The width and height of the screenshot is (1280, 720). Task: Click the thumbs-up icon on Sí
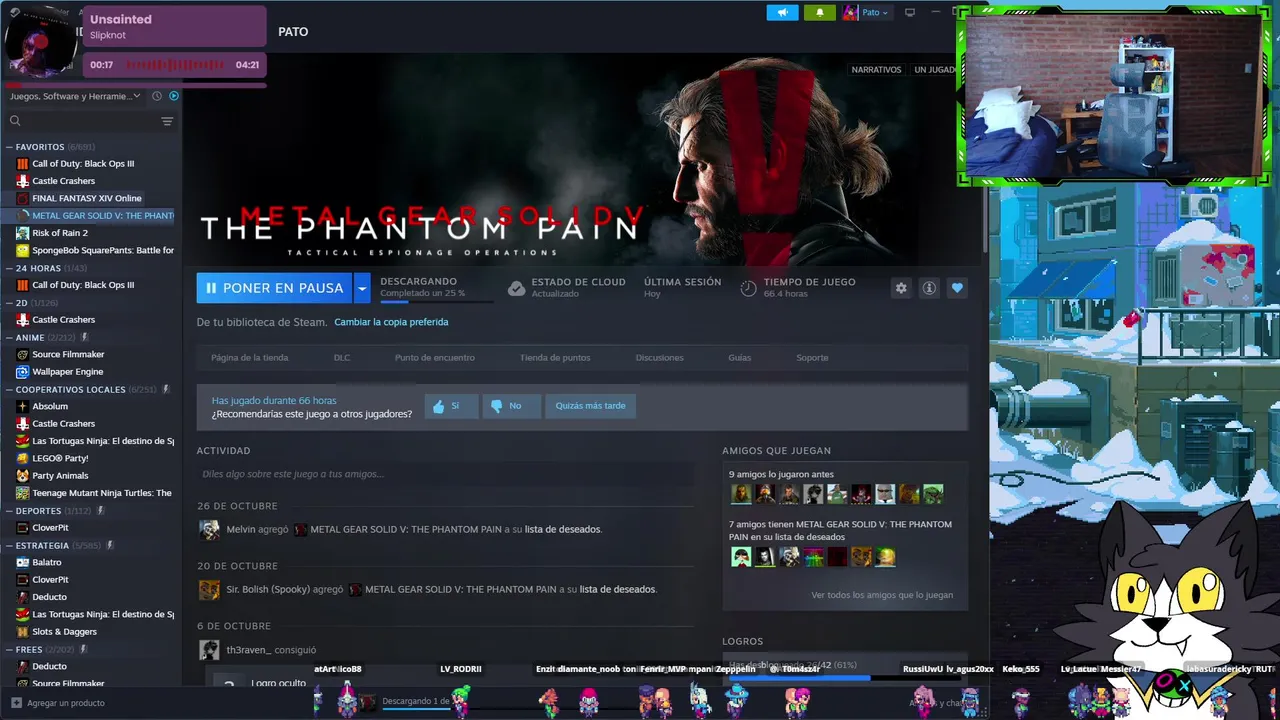point(437,406)
